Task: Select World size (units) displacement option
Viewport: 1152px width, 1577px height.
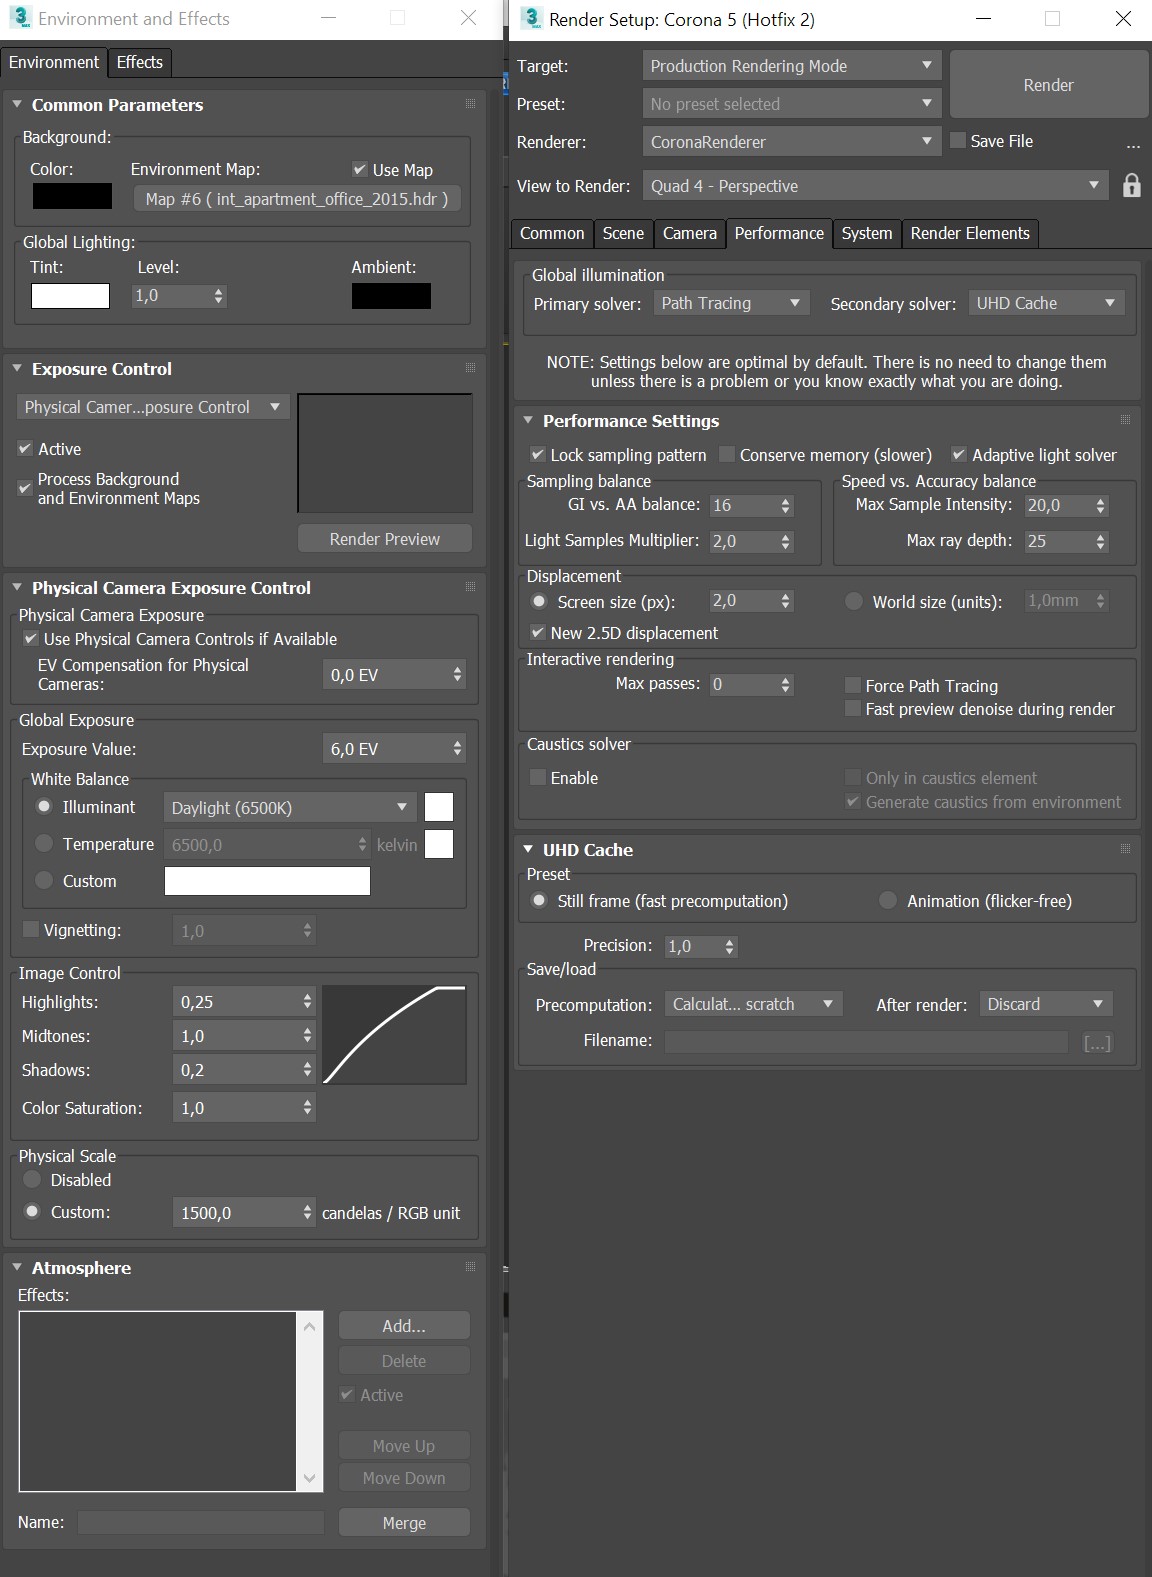Action: [x=854, y=601]
